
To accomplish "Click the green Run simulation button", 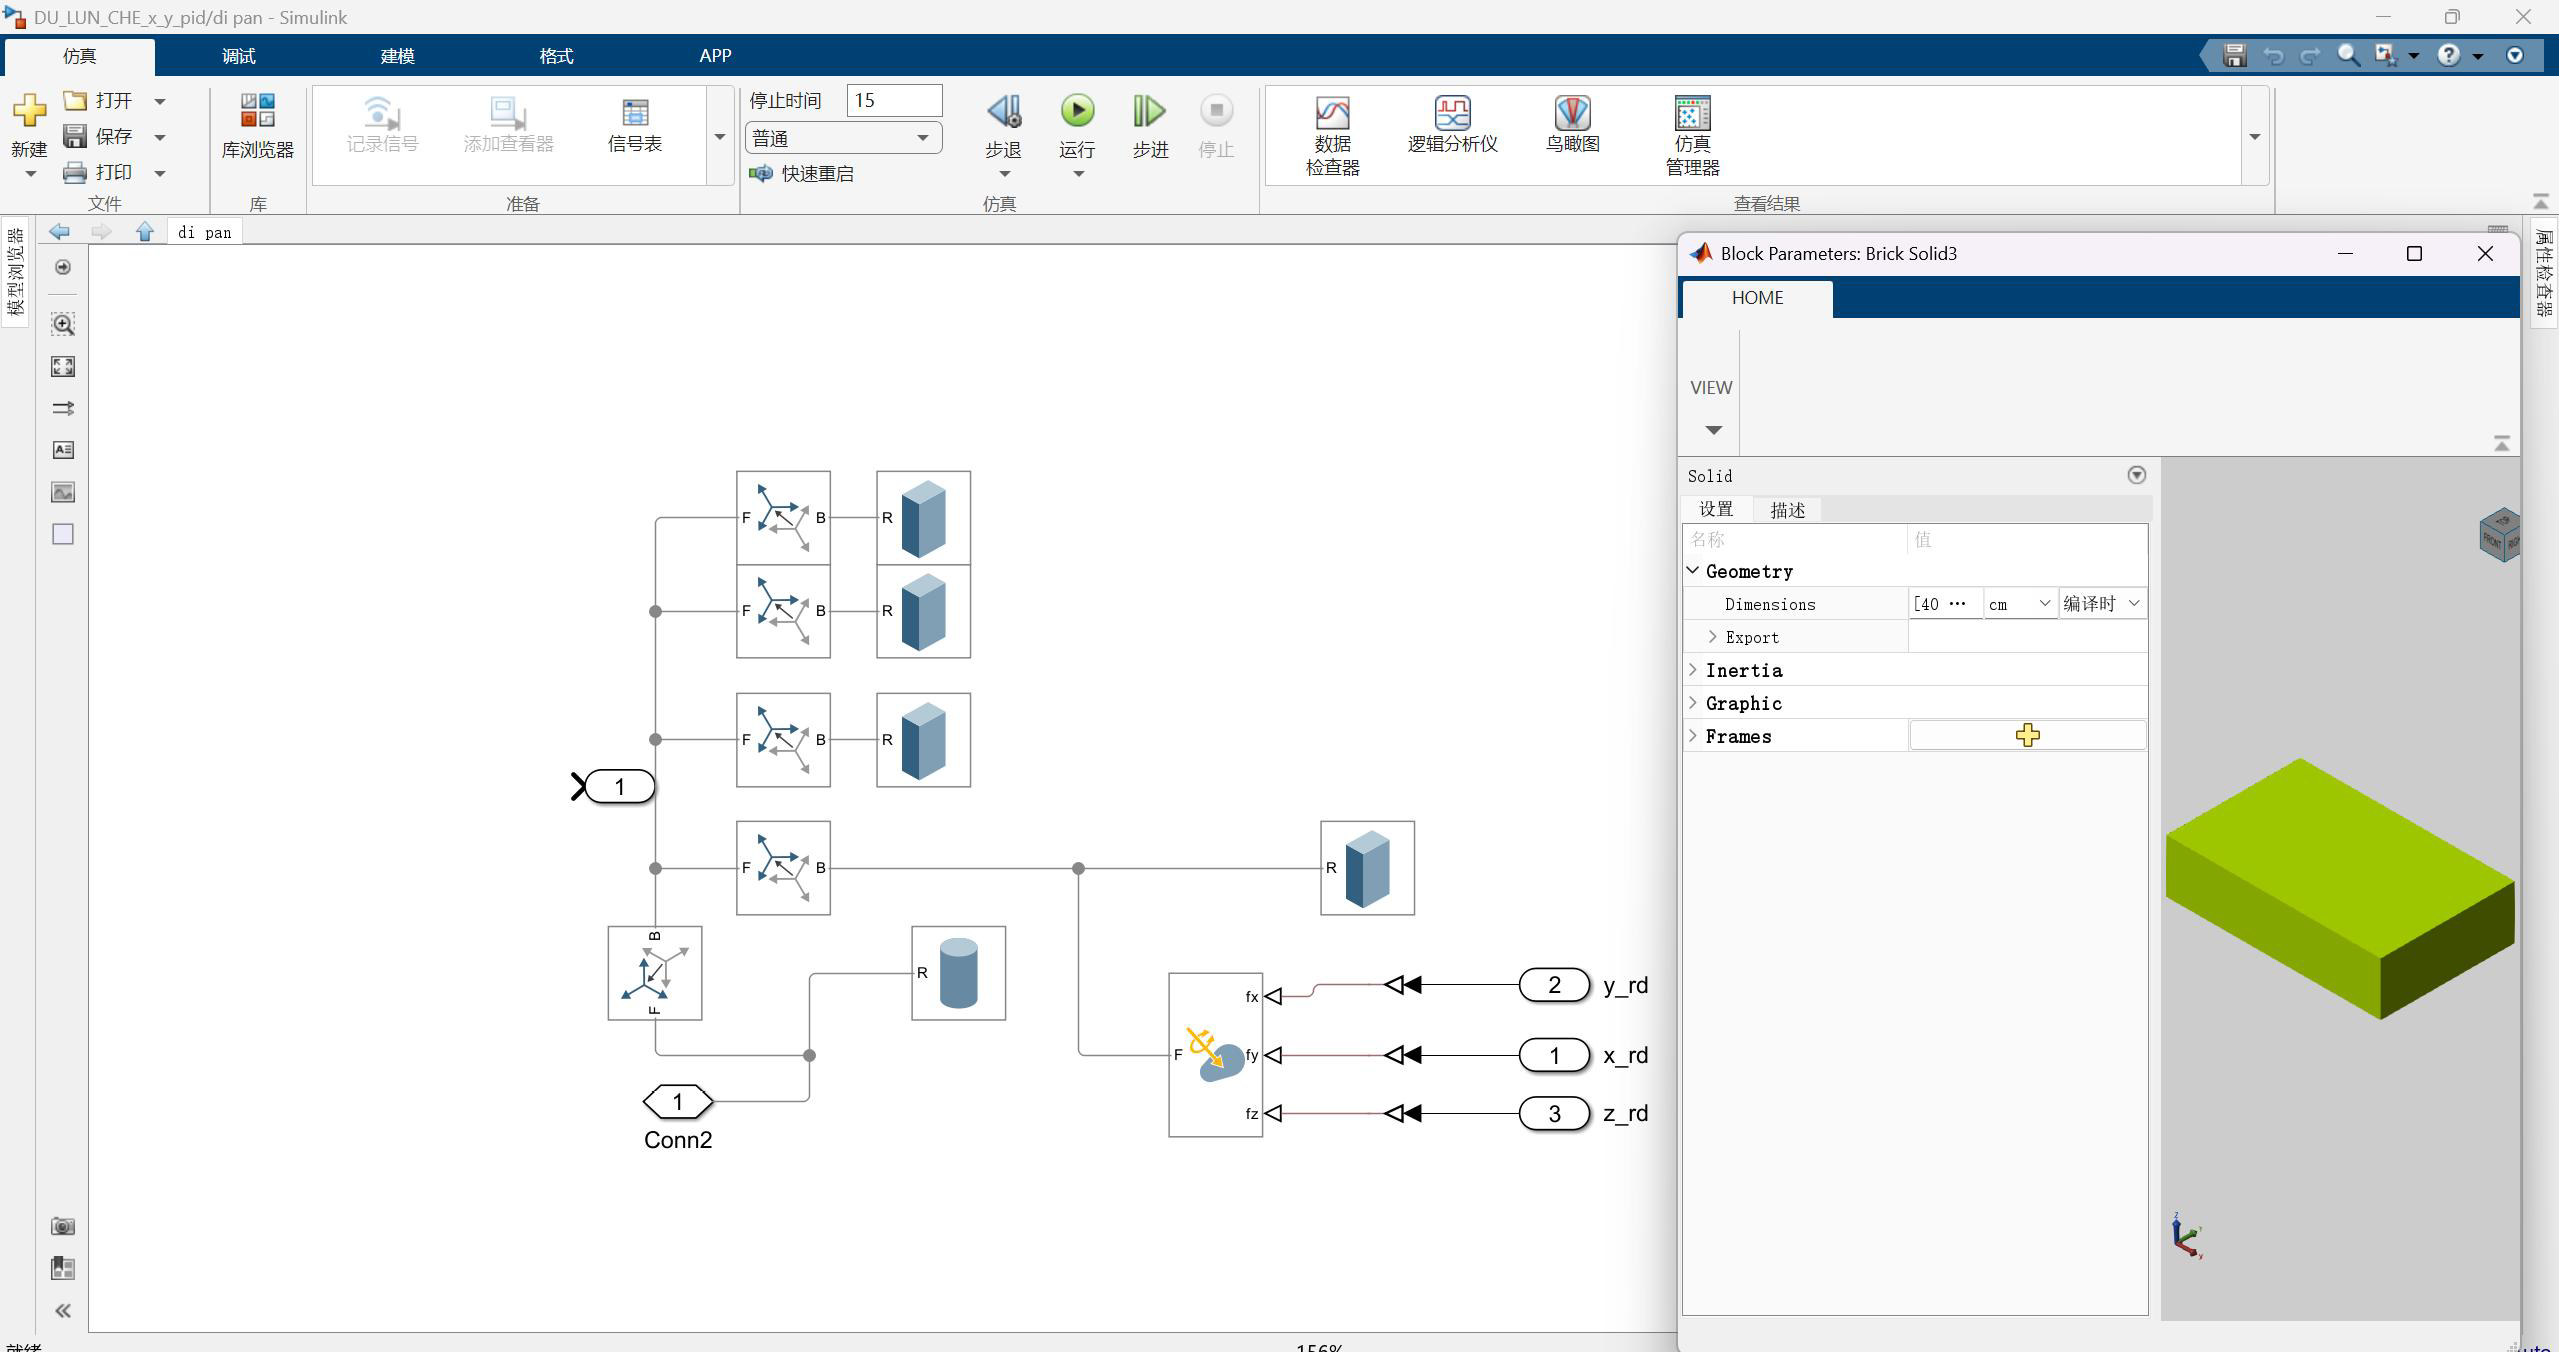I will (1077, 111).
